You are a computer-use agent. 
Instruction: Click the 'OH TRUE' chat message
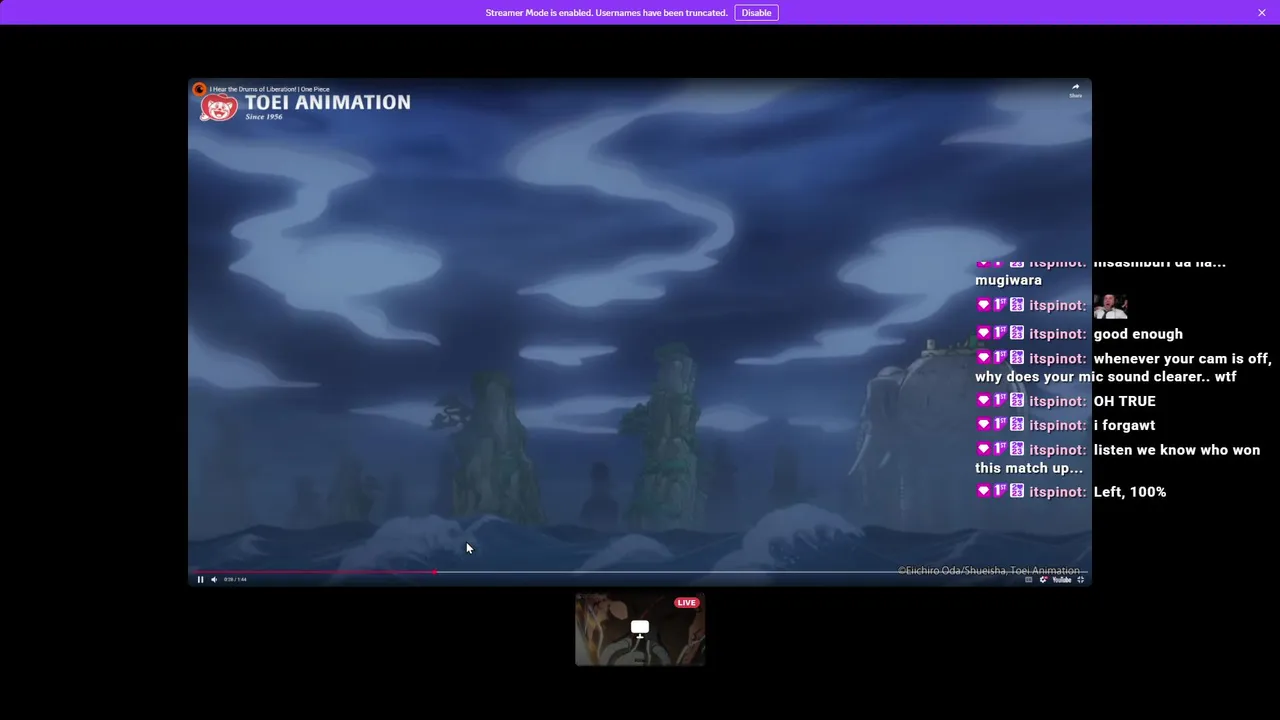coord(1125,401)
